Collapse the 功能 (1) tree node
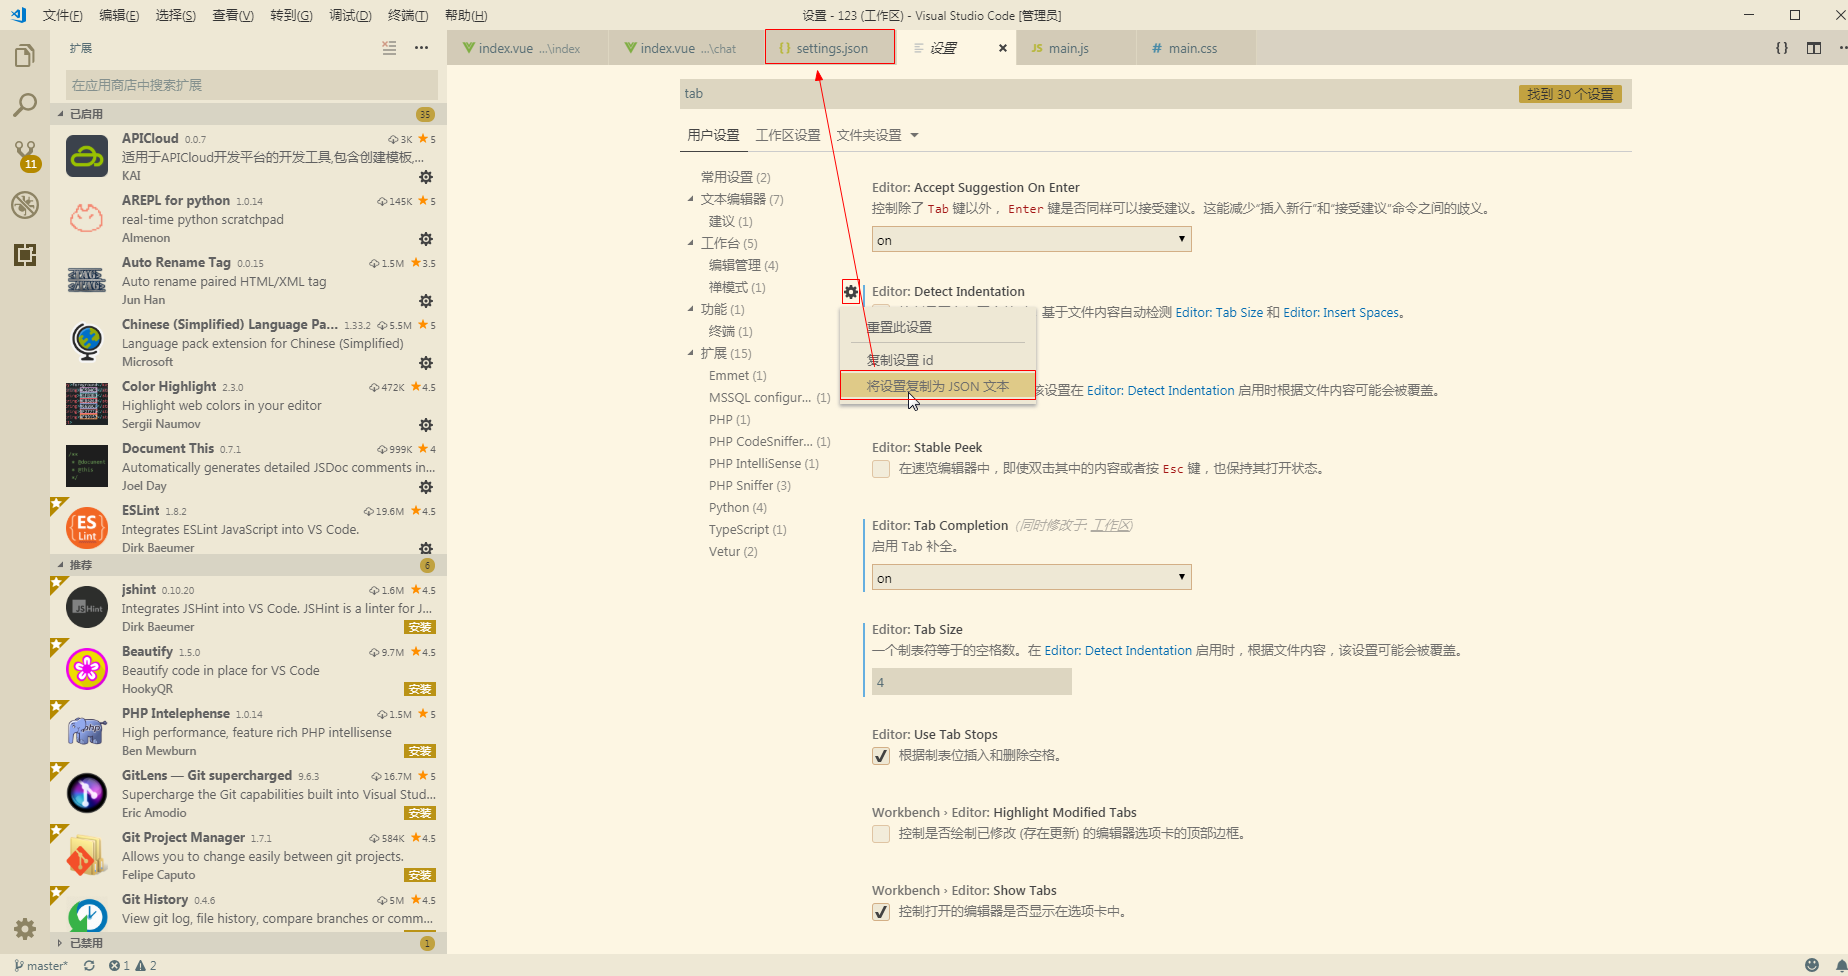Viewport: 1848px width, 976px height. point(691,309)
